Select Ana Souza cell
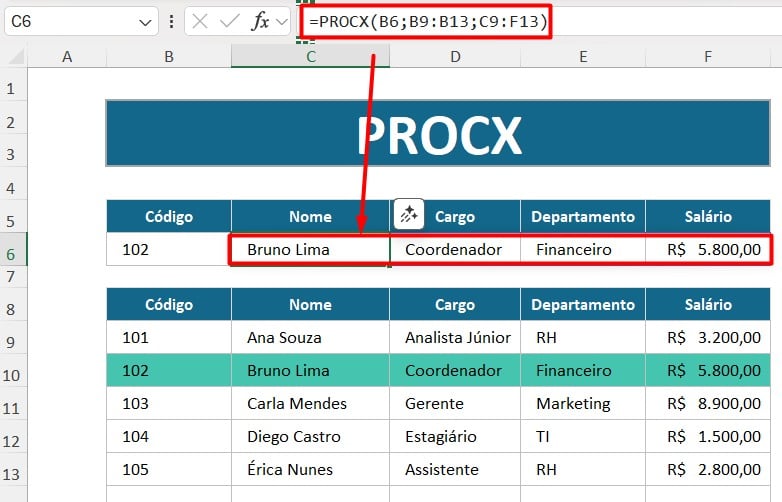Screen dimensions: 782x502 pos(310,337)
